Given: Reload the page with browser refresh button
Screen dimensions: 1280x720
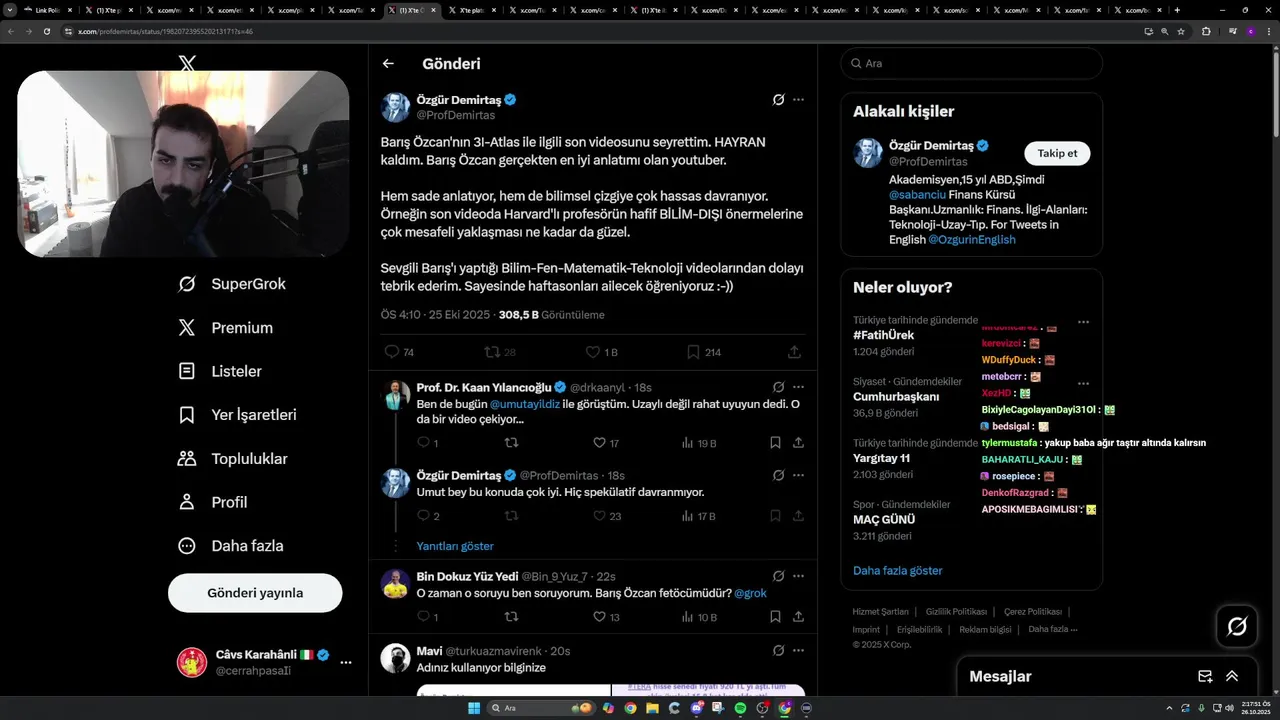Looking at the screenshot, I should tap(46, 31).
